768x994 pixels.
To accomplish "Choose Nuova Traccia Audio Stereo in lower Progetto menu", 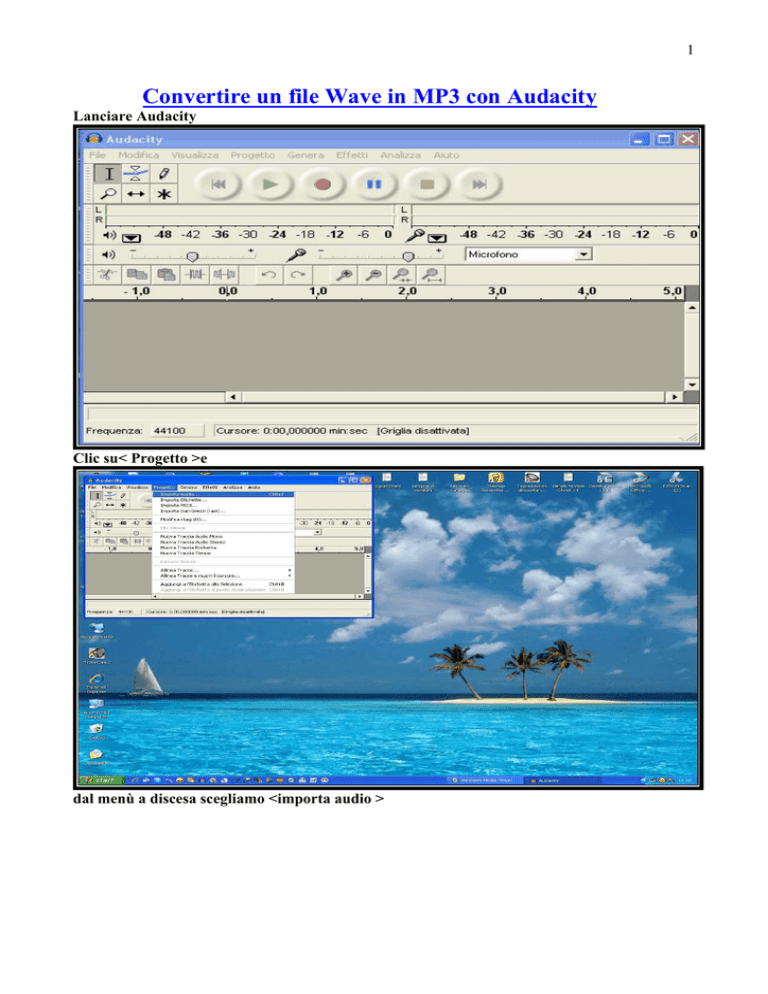I will (x=193, y=542).
